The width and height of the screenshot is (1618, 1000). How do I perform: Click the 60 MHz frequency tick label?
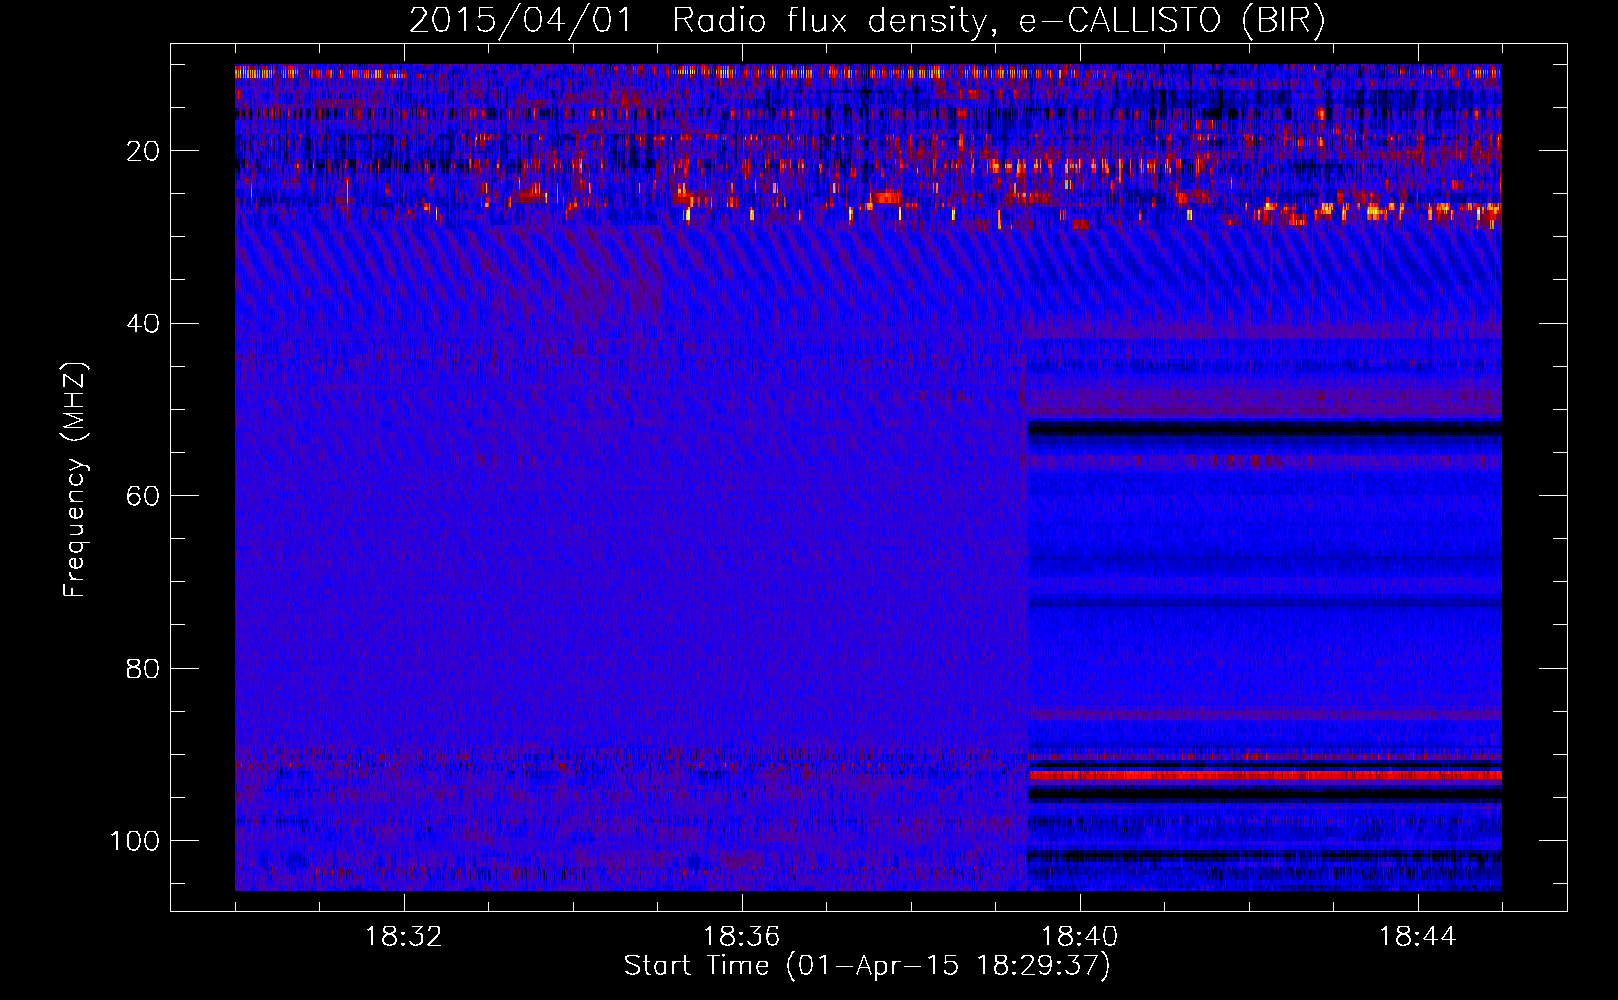(x=143, y=496)
